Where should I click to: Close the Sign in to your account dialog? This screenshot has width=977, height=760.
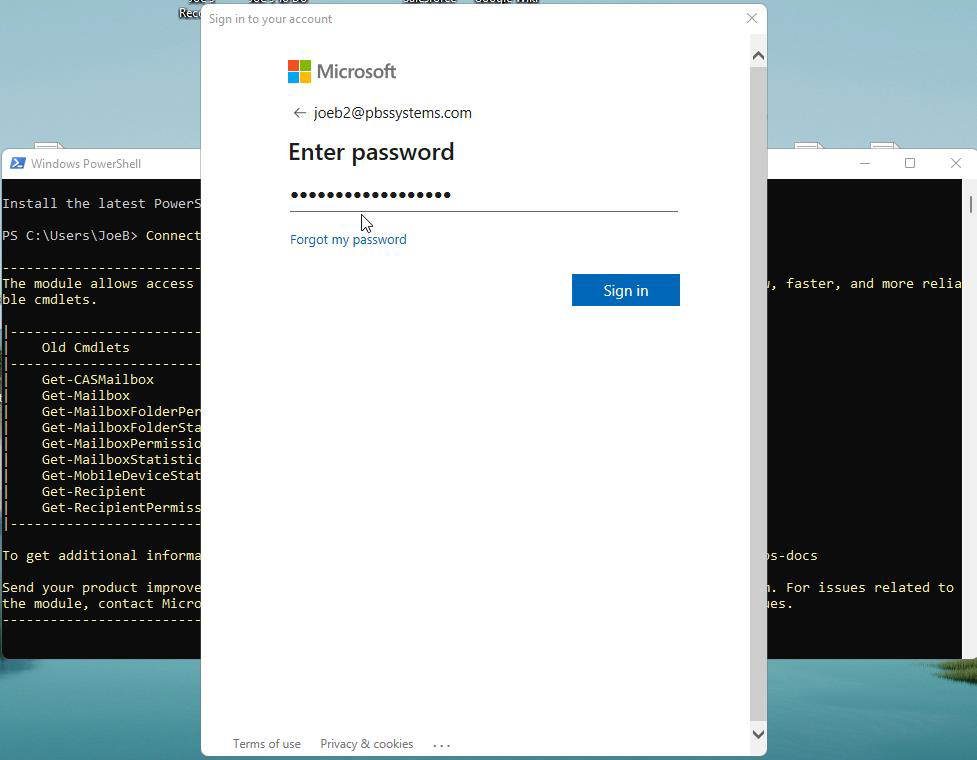[752, 18]
